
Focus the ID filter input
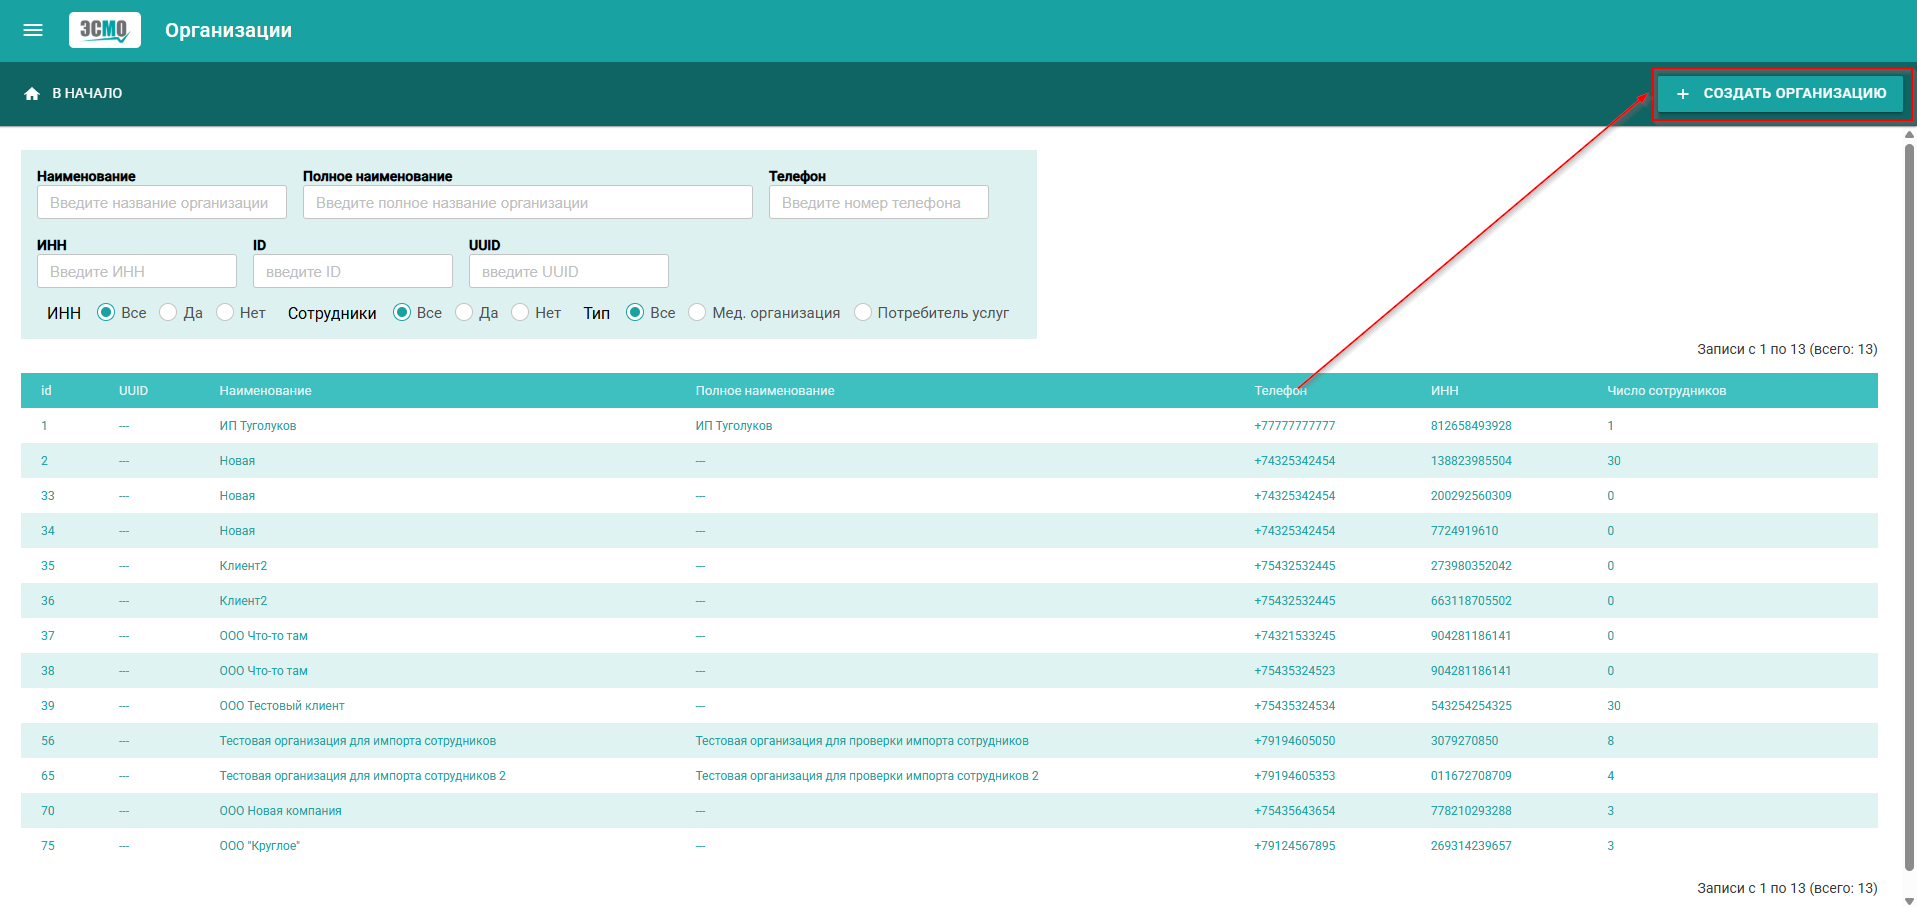click(353, 271)
